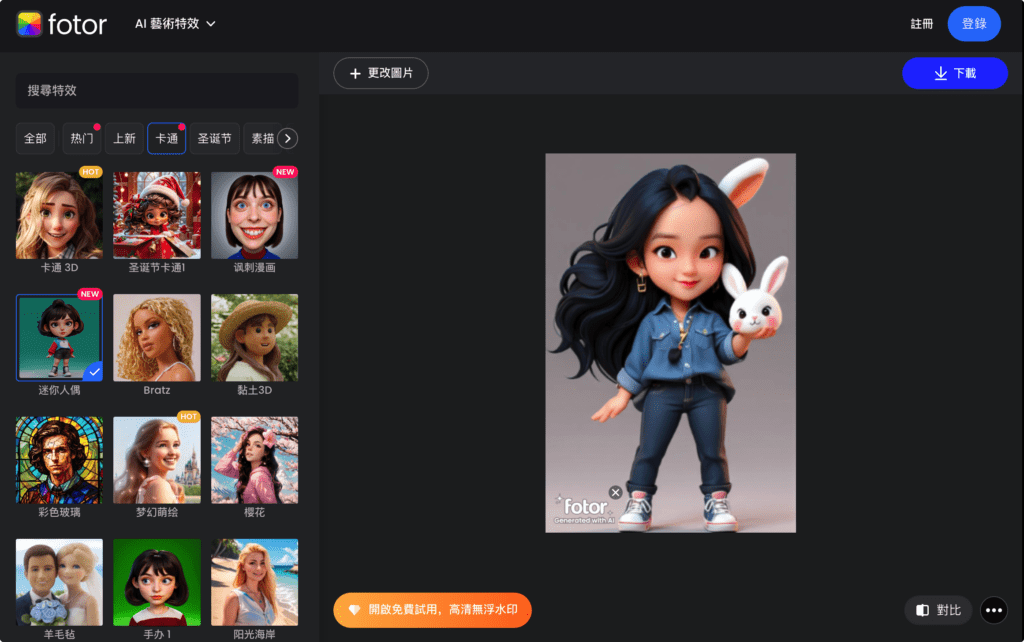Focus the 搜尋特效 search field
Viewport: 1024px width, 642px height.
157,91
